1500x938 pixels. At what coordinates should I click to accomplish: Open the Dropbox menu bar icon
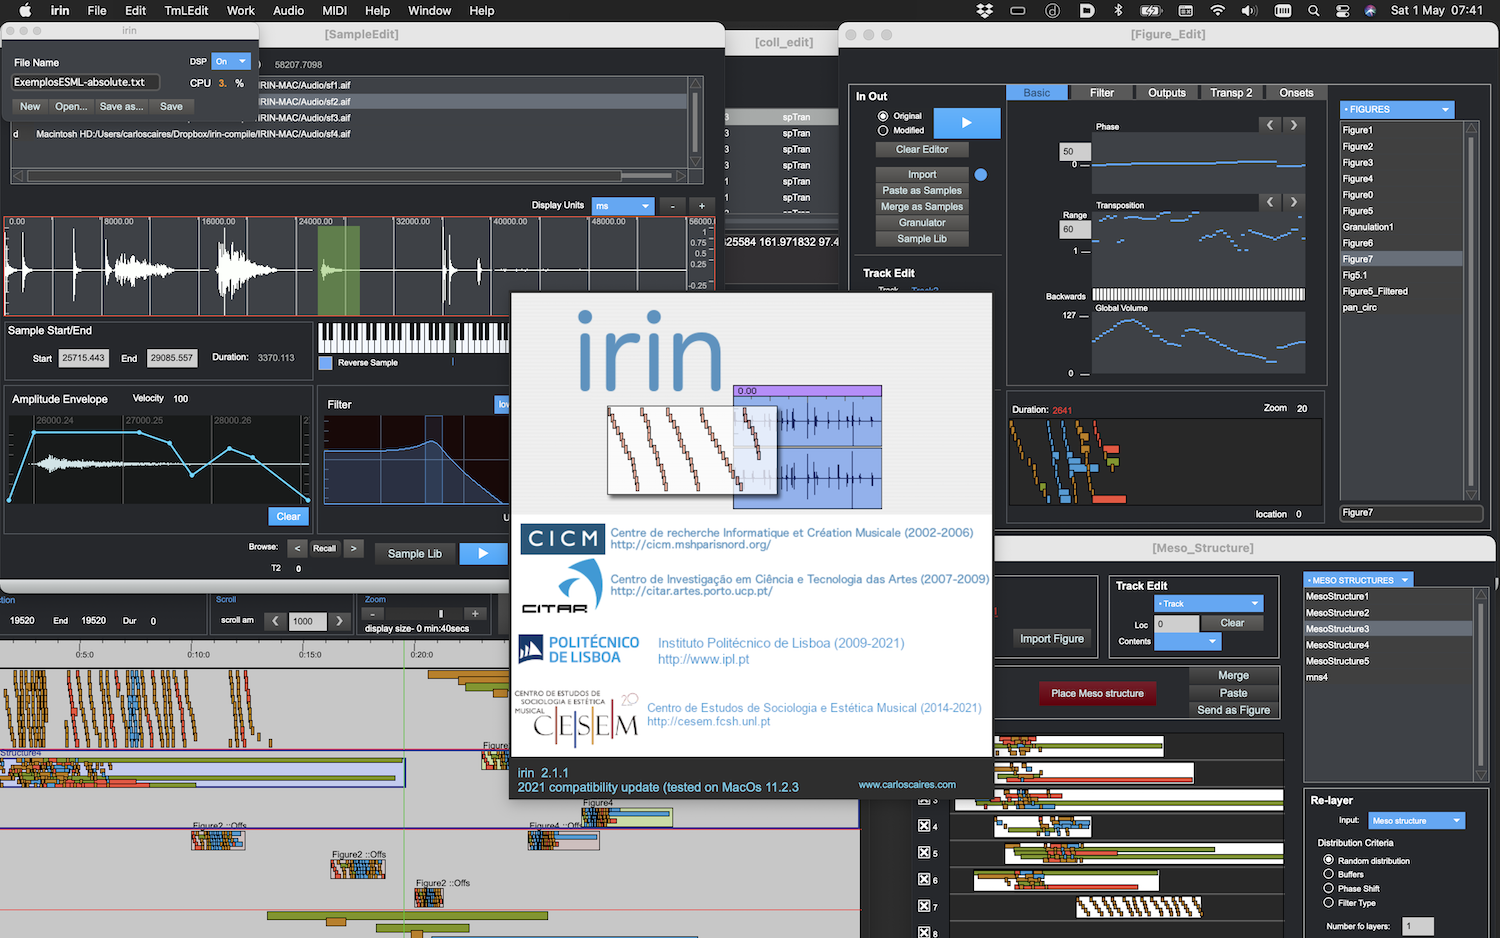tap(984, 11)
